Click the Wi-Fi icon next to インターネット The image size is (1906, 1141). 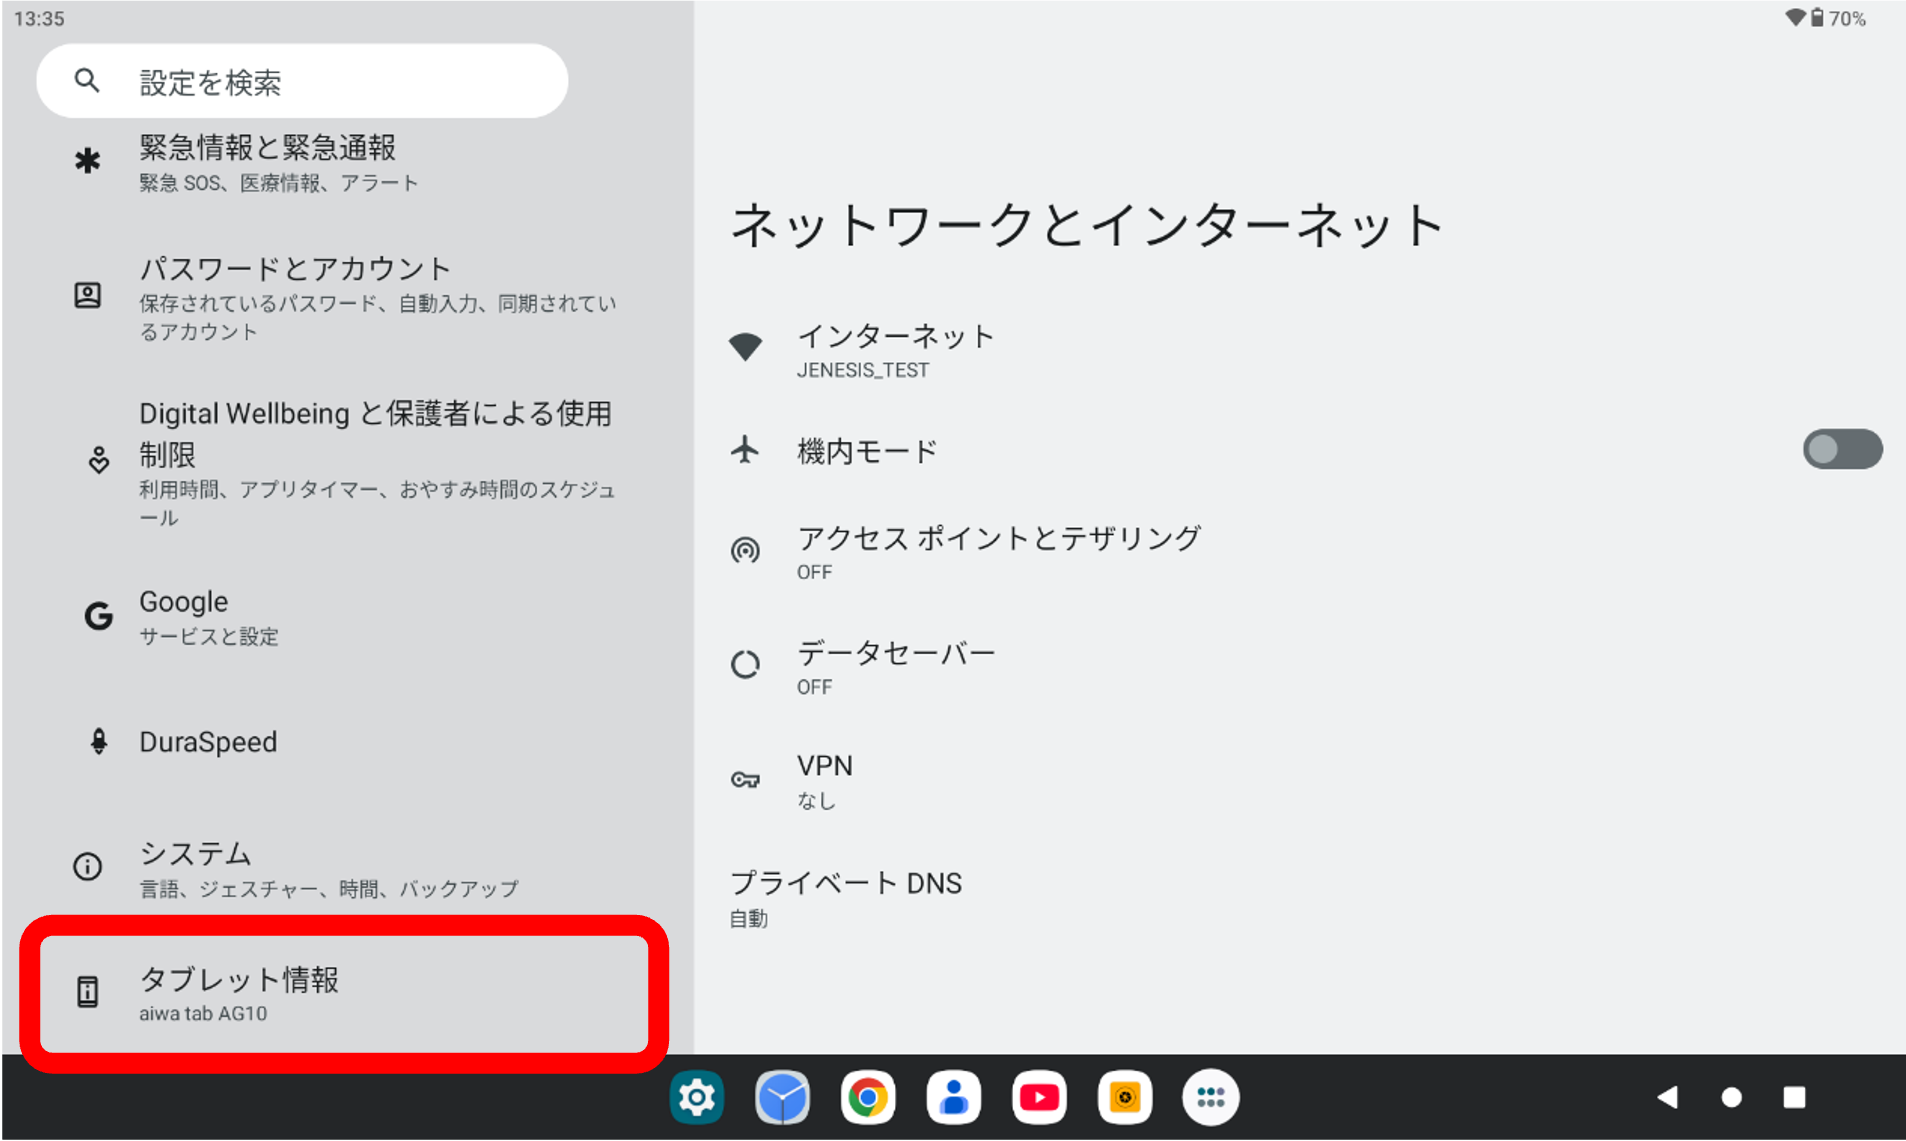click(x=745, y=345)
